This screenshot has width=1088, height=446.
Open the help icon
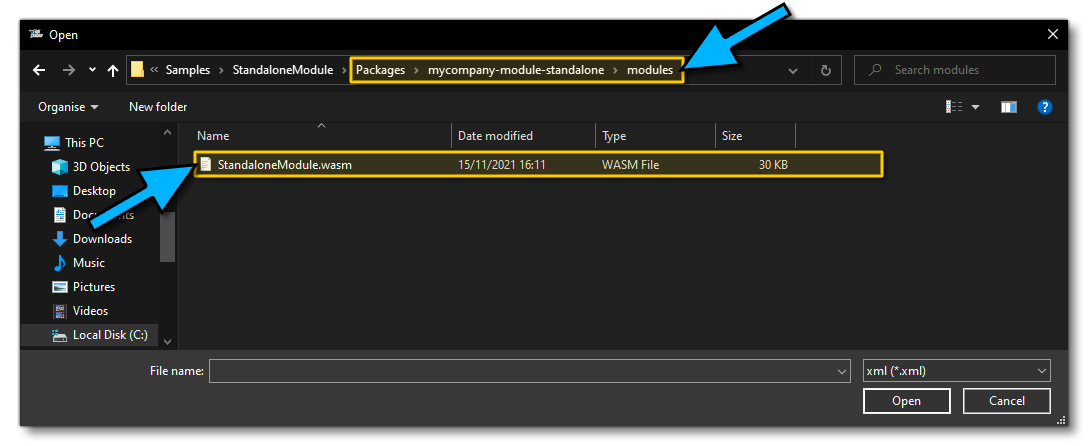point(1044,107)
